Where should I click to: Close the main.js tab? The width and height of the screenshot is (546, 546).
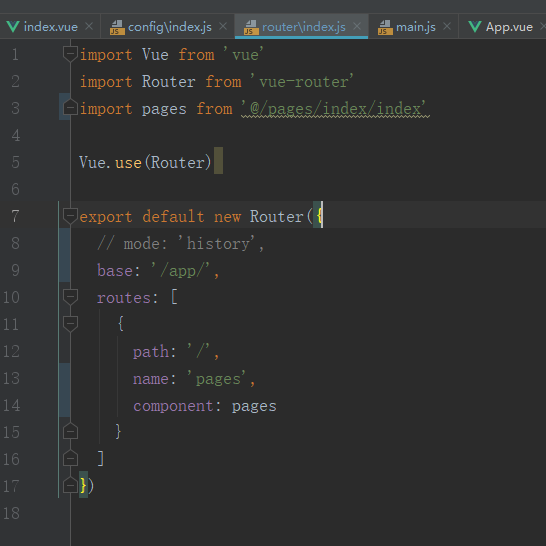[x=447, y=26]
